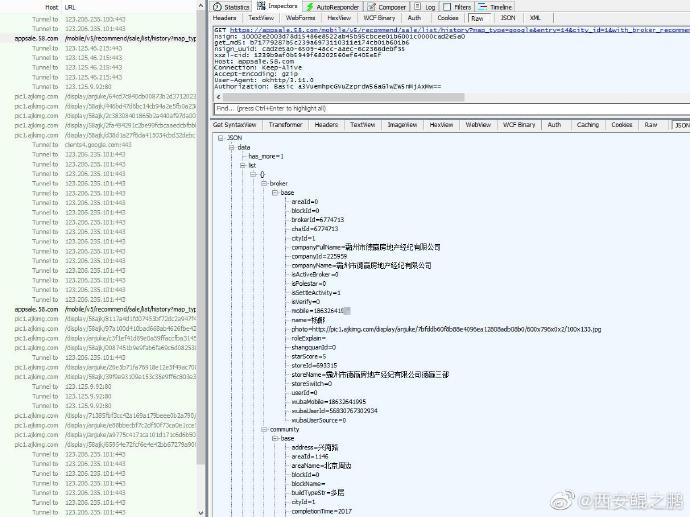
Task: Select the brokerId=6774713 entry
Action: pyautogui.click(x=317, y=220)
